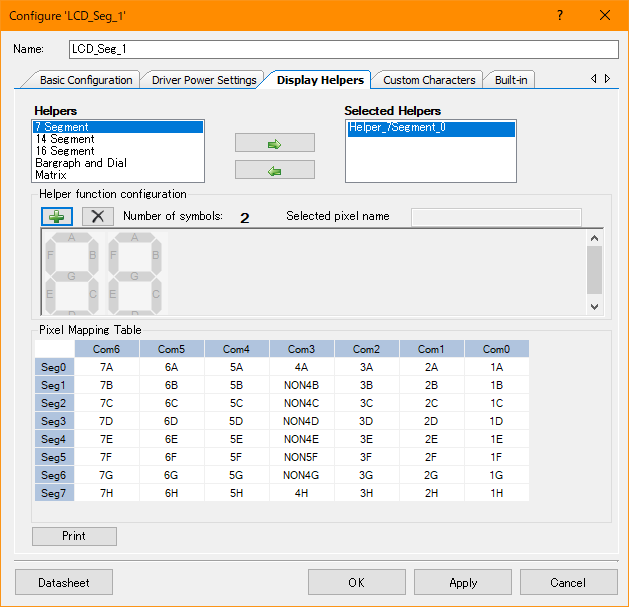Click the Com6 column header
The image size is (629, 607).
pyautogui.click(x=107, y=349)
